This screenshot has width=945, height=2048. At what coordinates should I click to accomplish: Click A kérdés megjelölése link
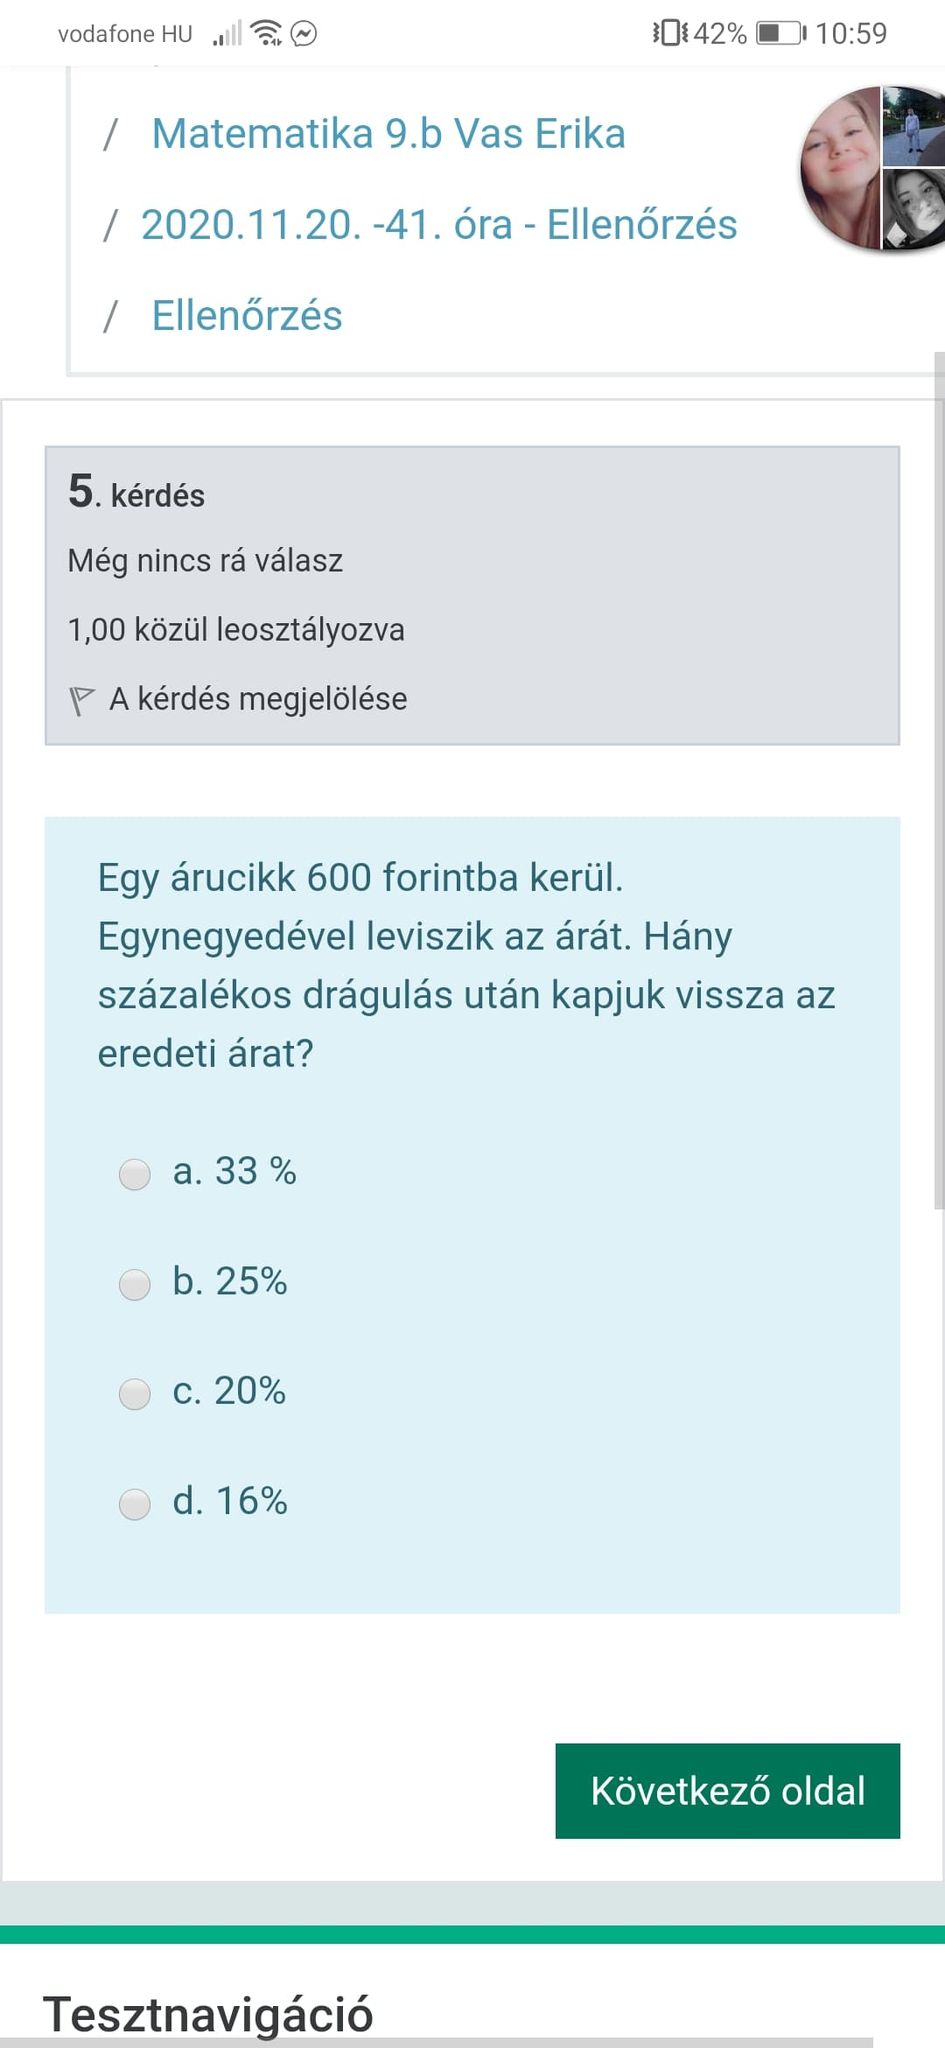pyautogui.click(x=258, y=699)
